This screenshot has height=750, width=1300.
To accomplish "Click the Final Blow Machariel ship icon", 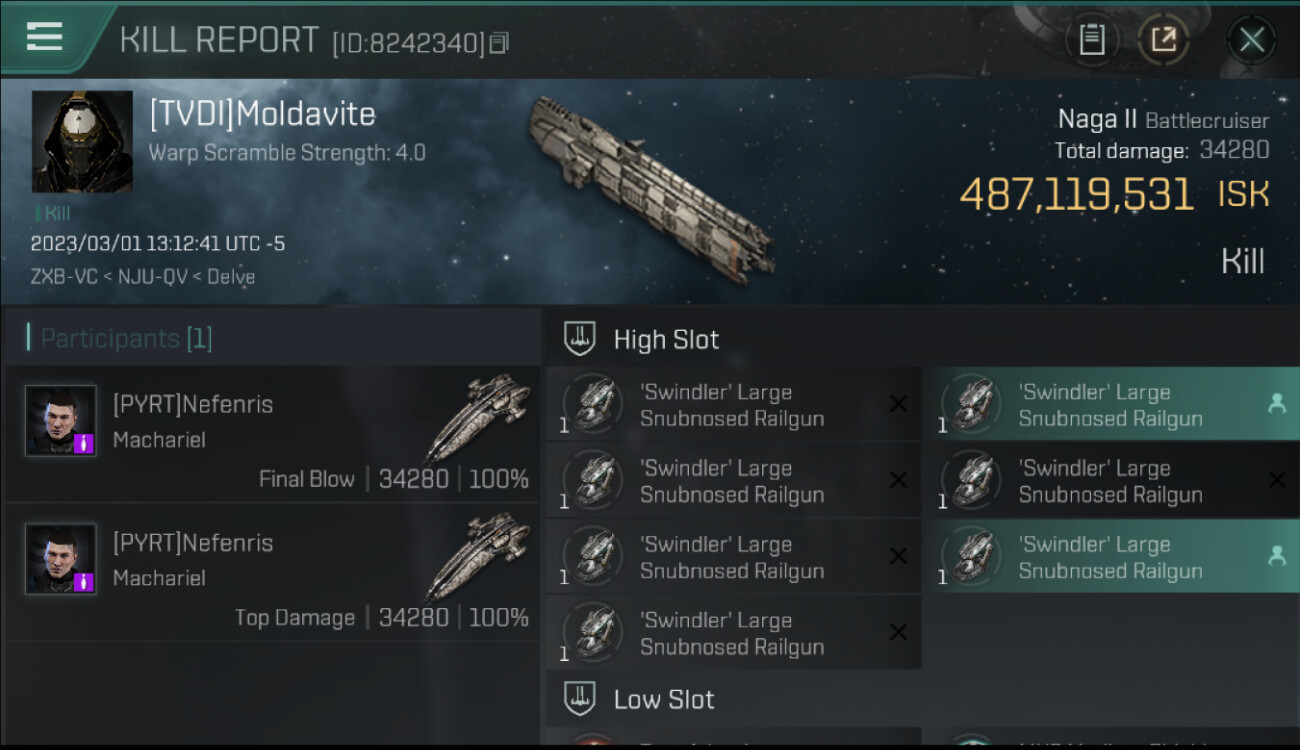I will pyautogui.click(x=478, y=417).
